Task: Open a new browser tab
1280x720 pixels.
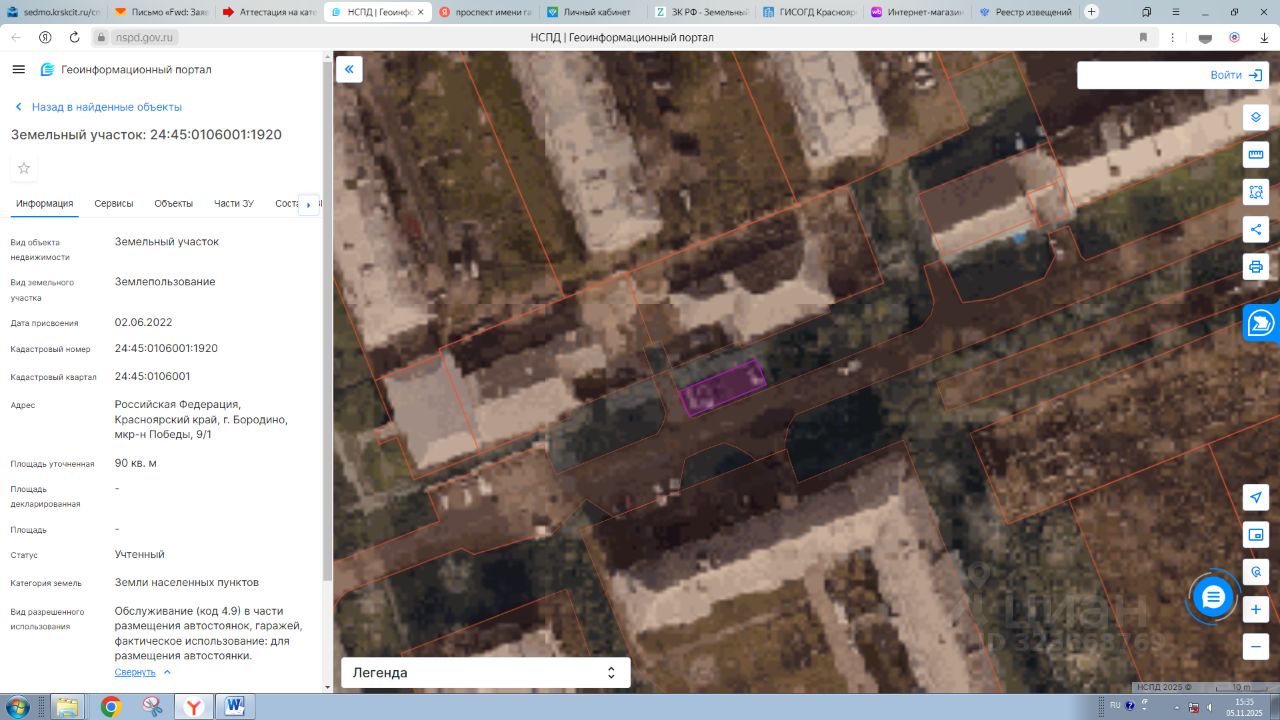Action: pyautogui.click(x=1091, y=12)
